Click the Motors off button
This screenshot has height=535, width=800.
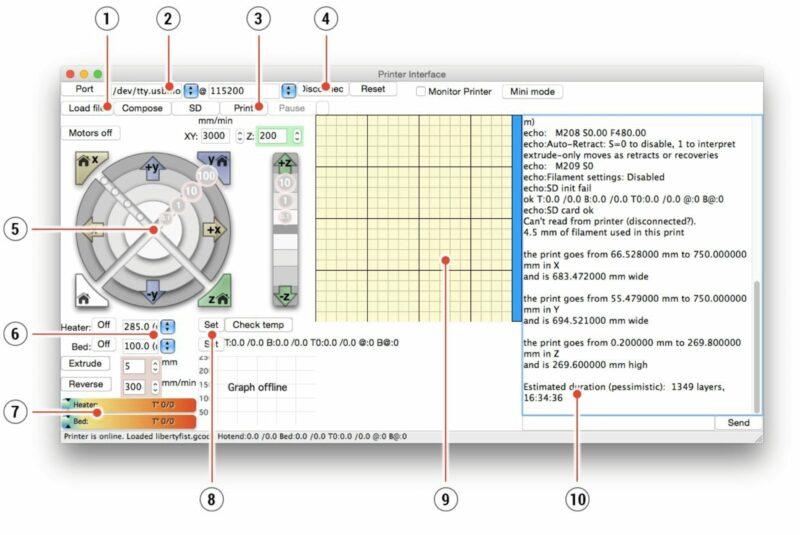point(90,132)
